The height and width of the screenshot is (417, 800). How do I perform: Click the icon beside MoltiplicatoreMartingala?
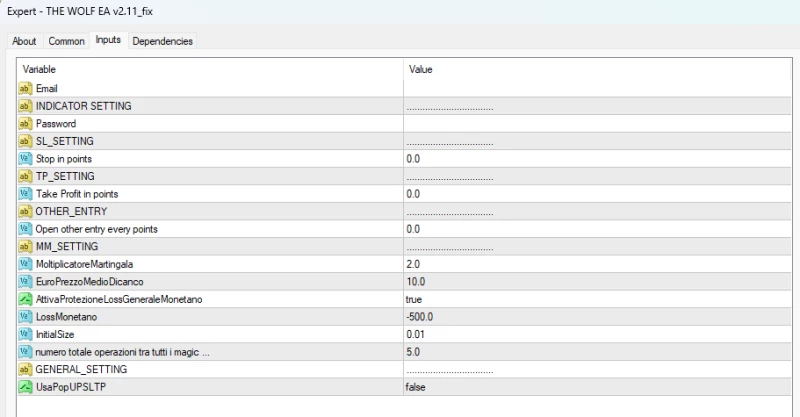pos(25,264)
